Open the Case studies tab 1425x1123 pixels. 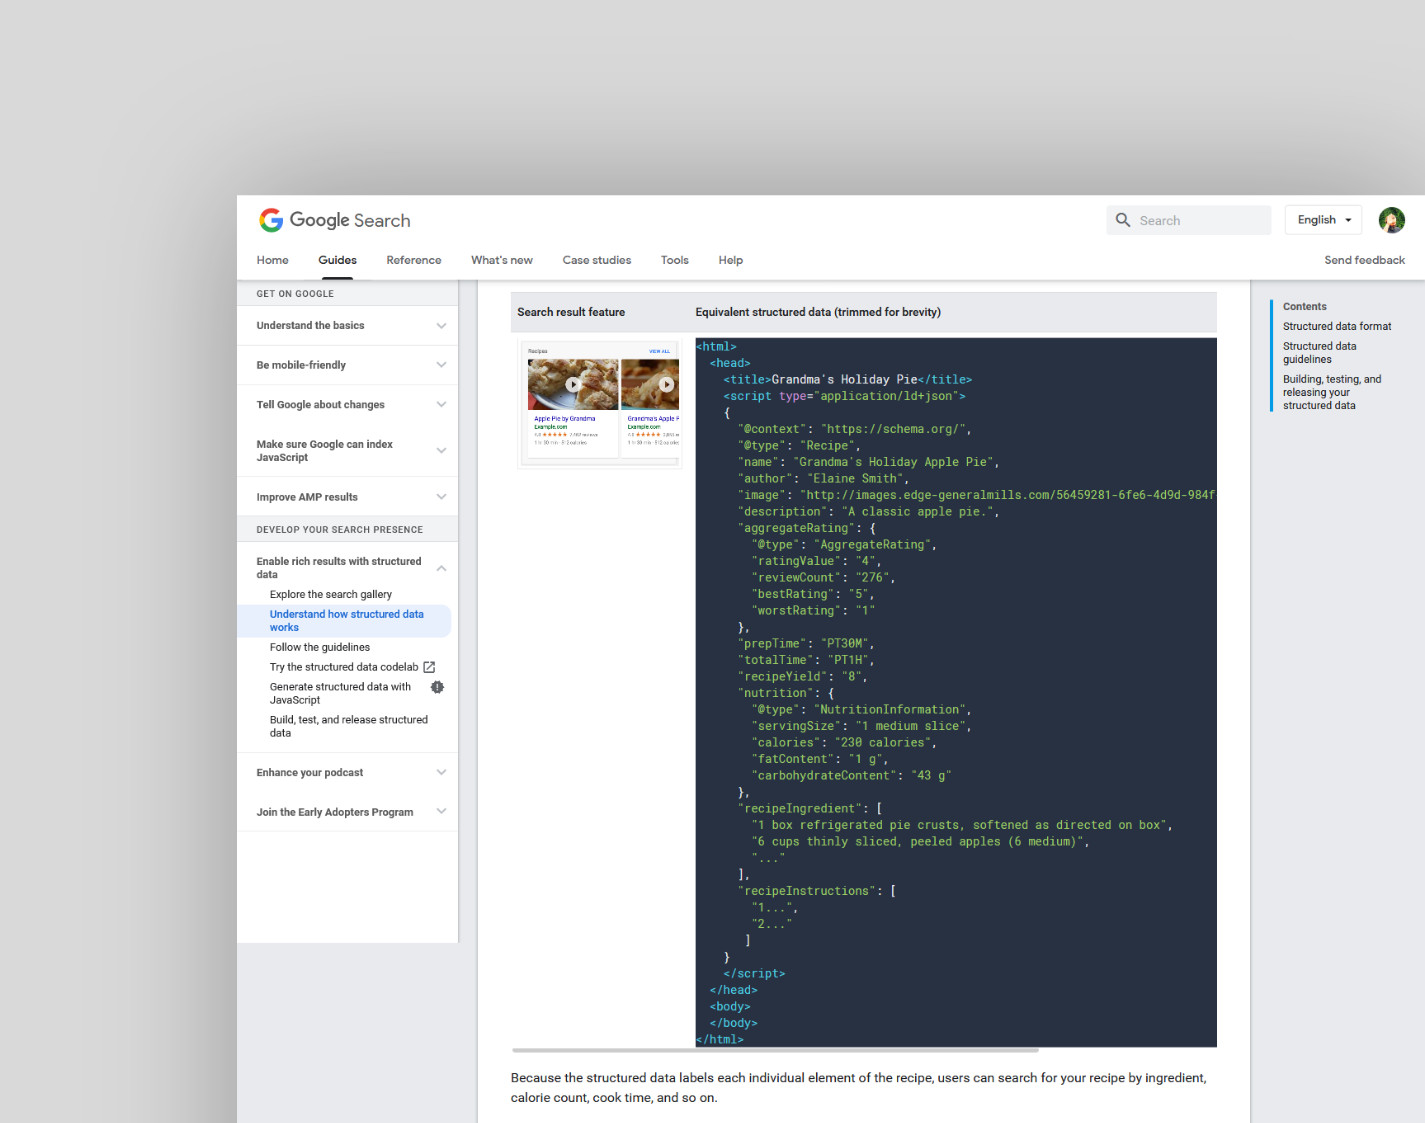pyautogui.click(x=596, y=260)
